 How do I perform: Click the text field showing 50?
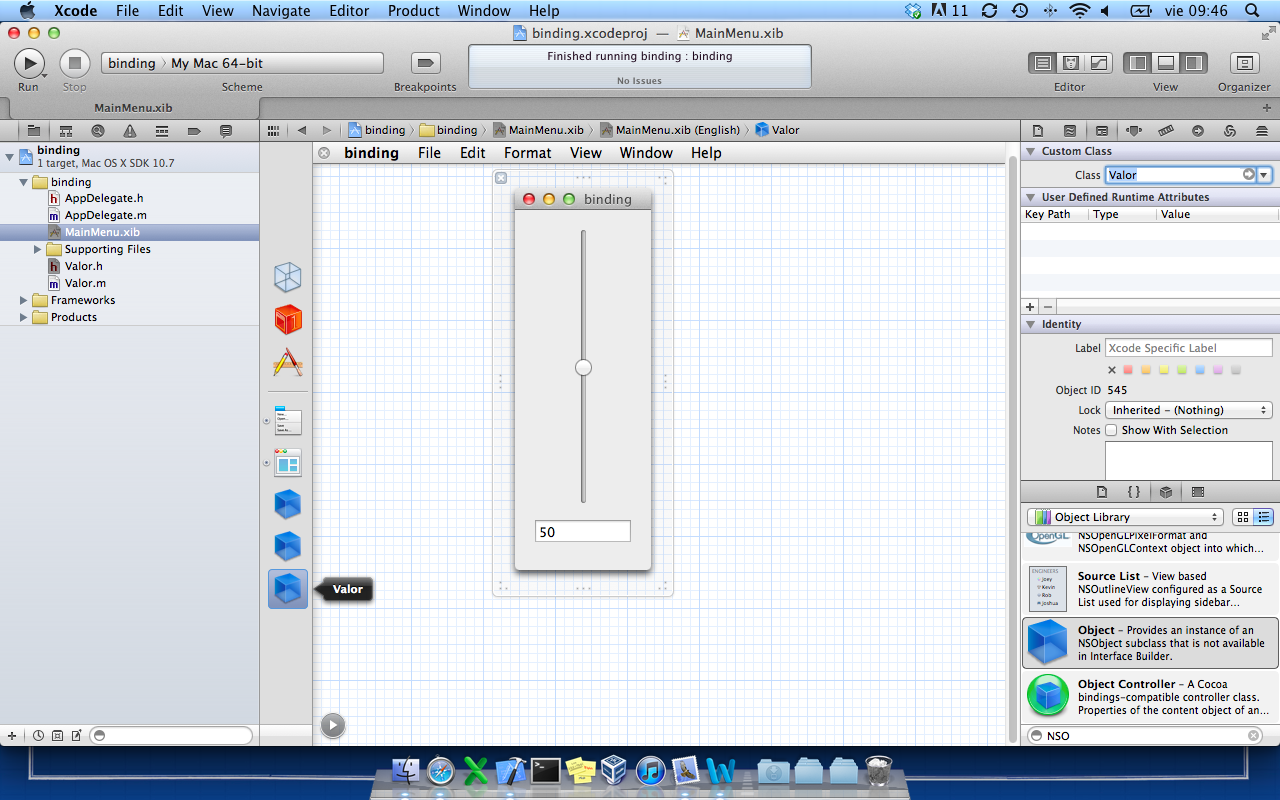[x=583, y=531]
